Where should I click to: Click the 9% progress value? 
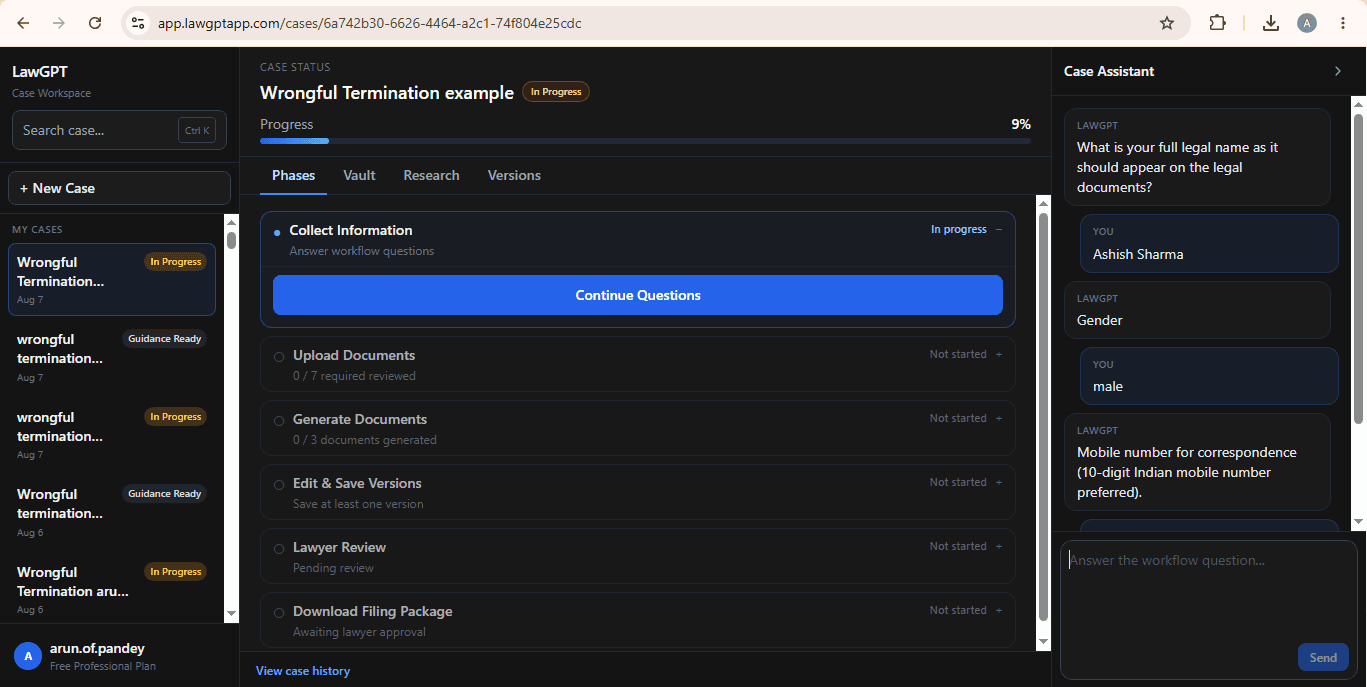(x=1021, y=124)
